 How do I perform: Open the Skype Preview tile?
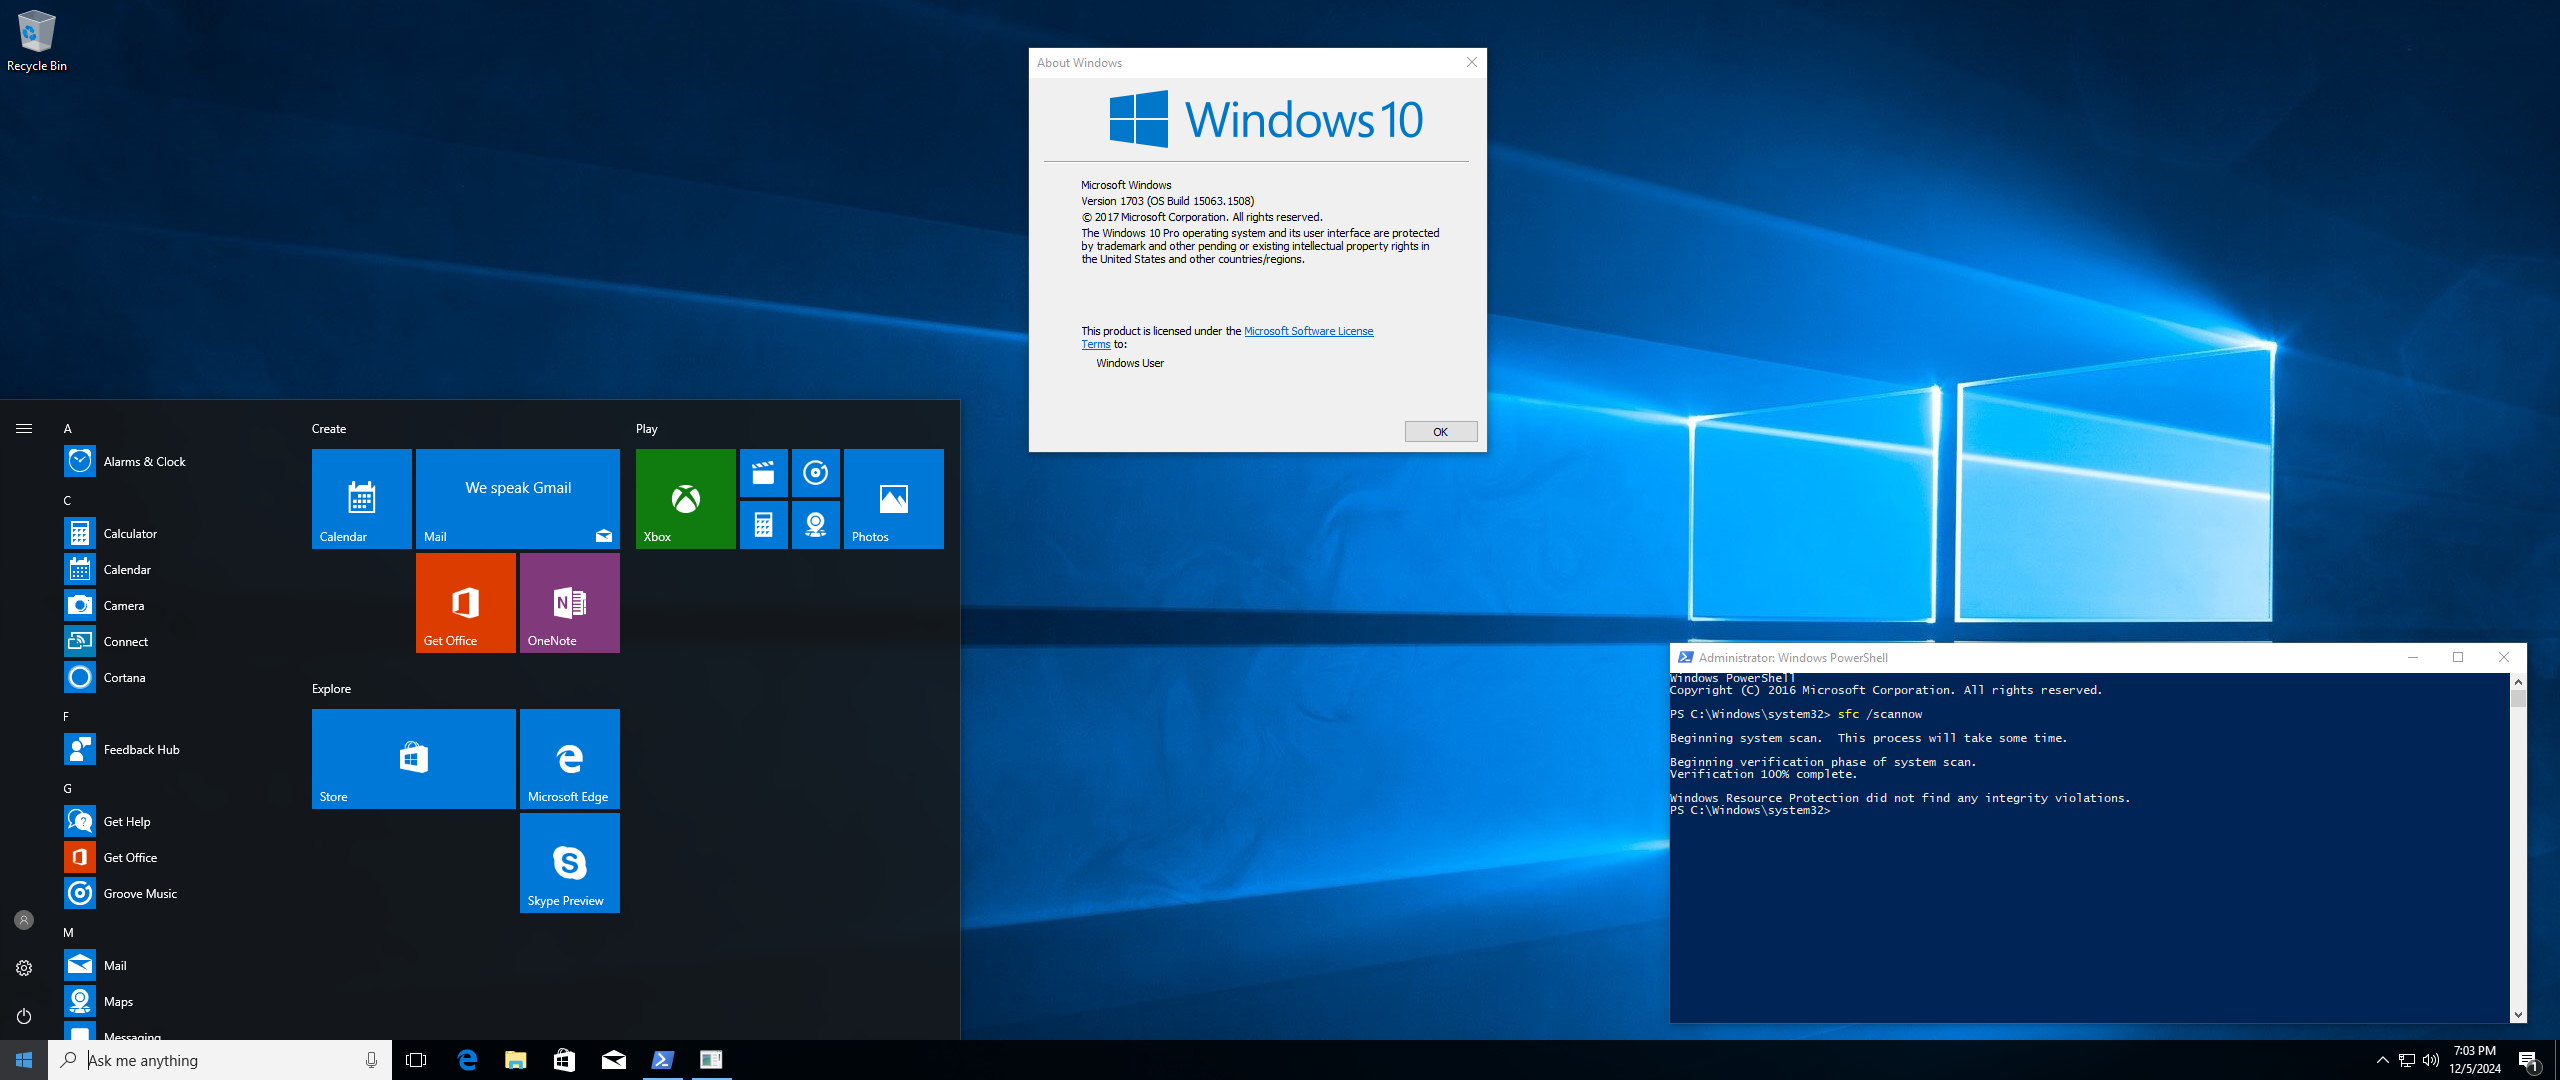pyautogui.click(x=570, y=863)
